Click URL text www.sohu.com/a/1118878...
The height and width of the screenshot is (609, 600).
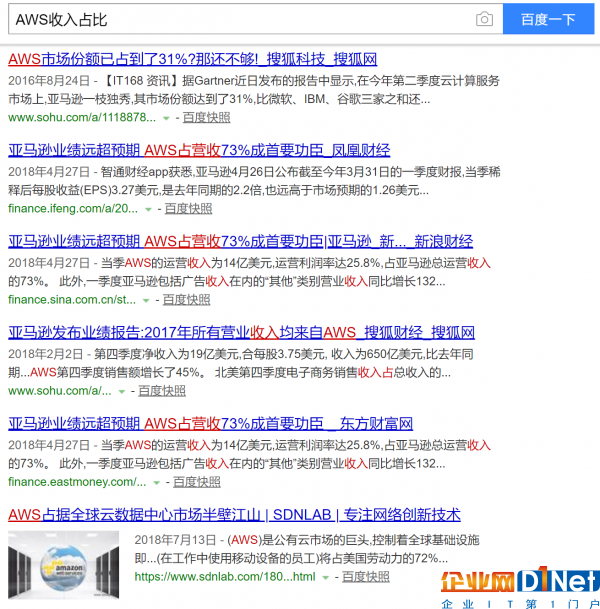[82, 117]
